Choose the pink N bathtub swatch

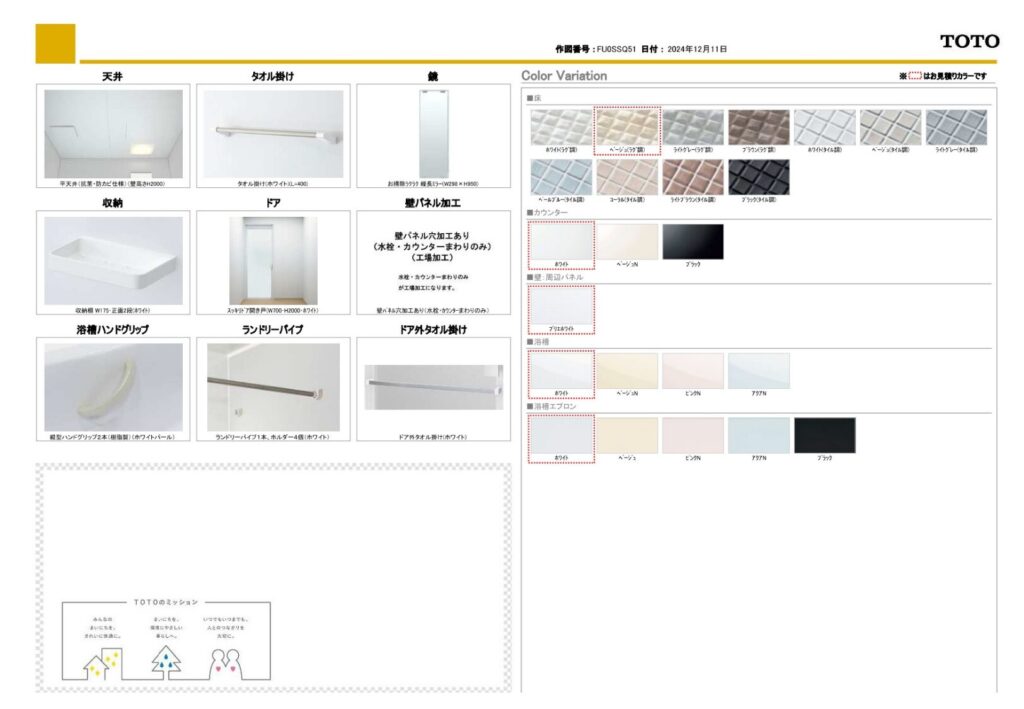[692, 370]
